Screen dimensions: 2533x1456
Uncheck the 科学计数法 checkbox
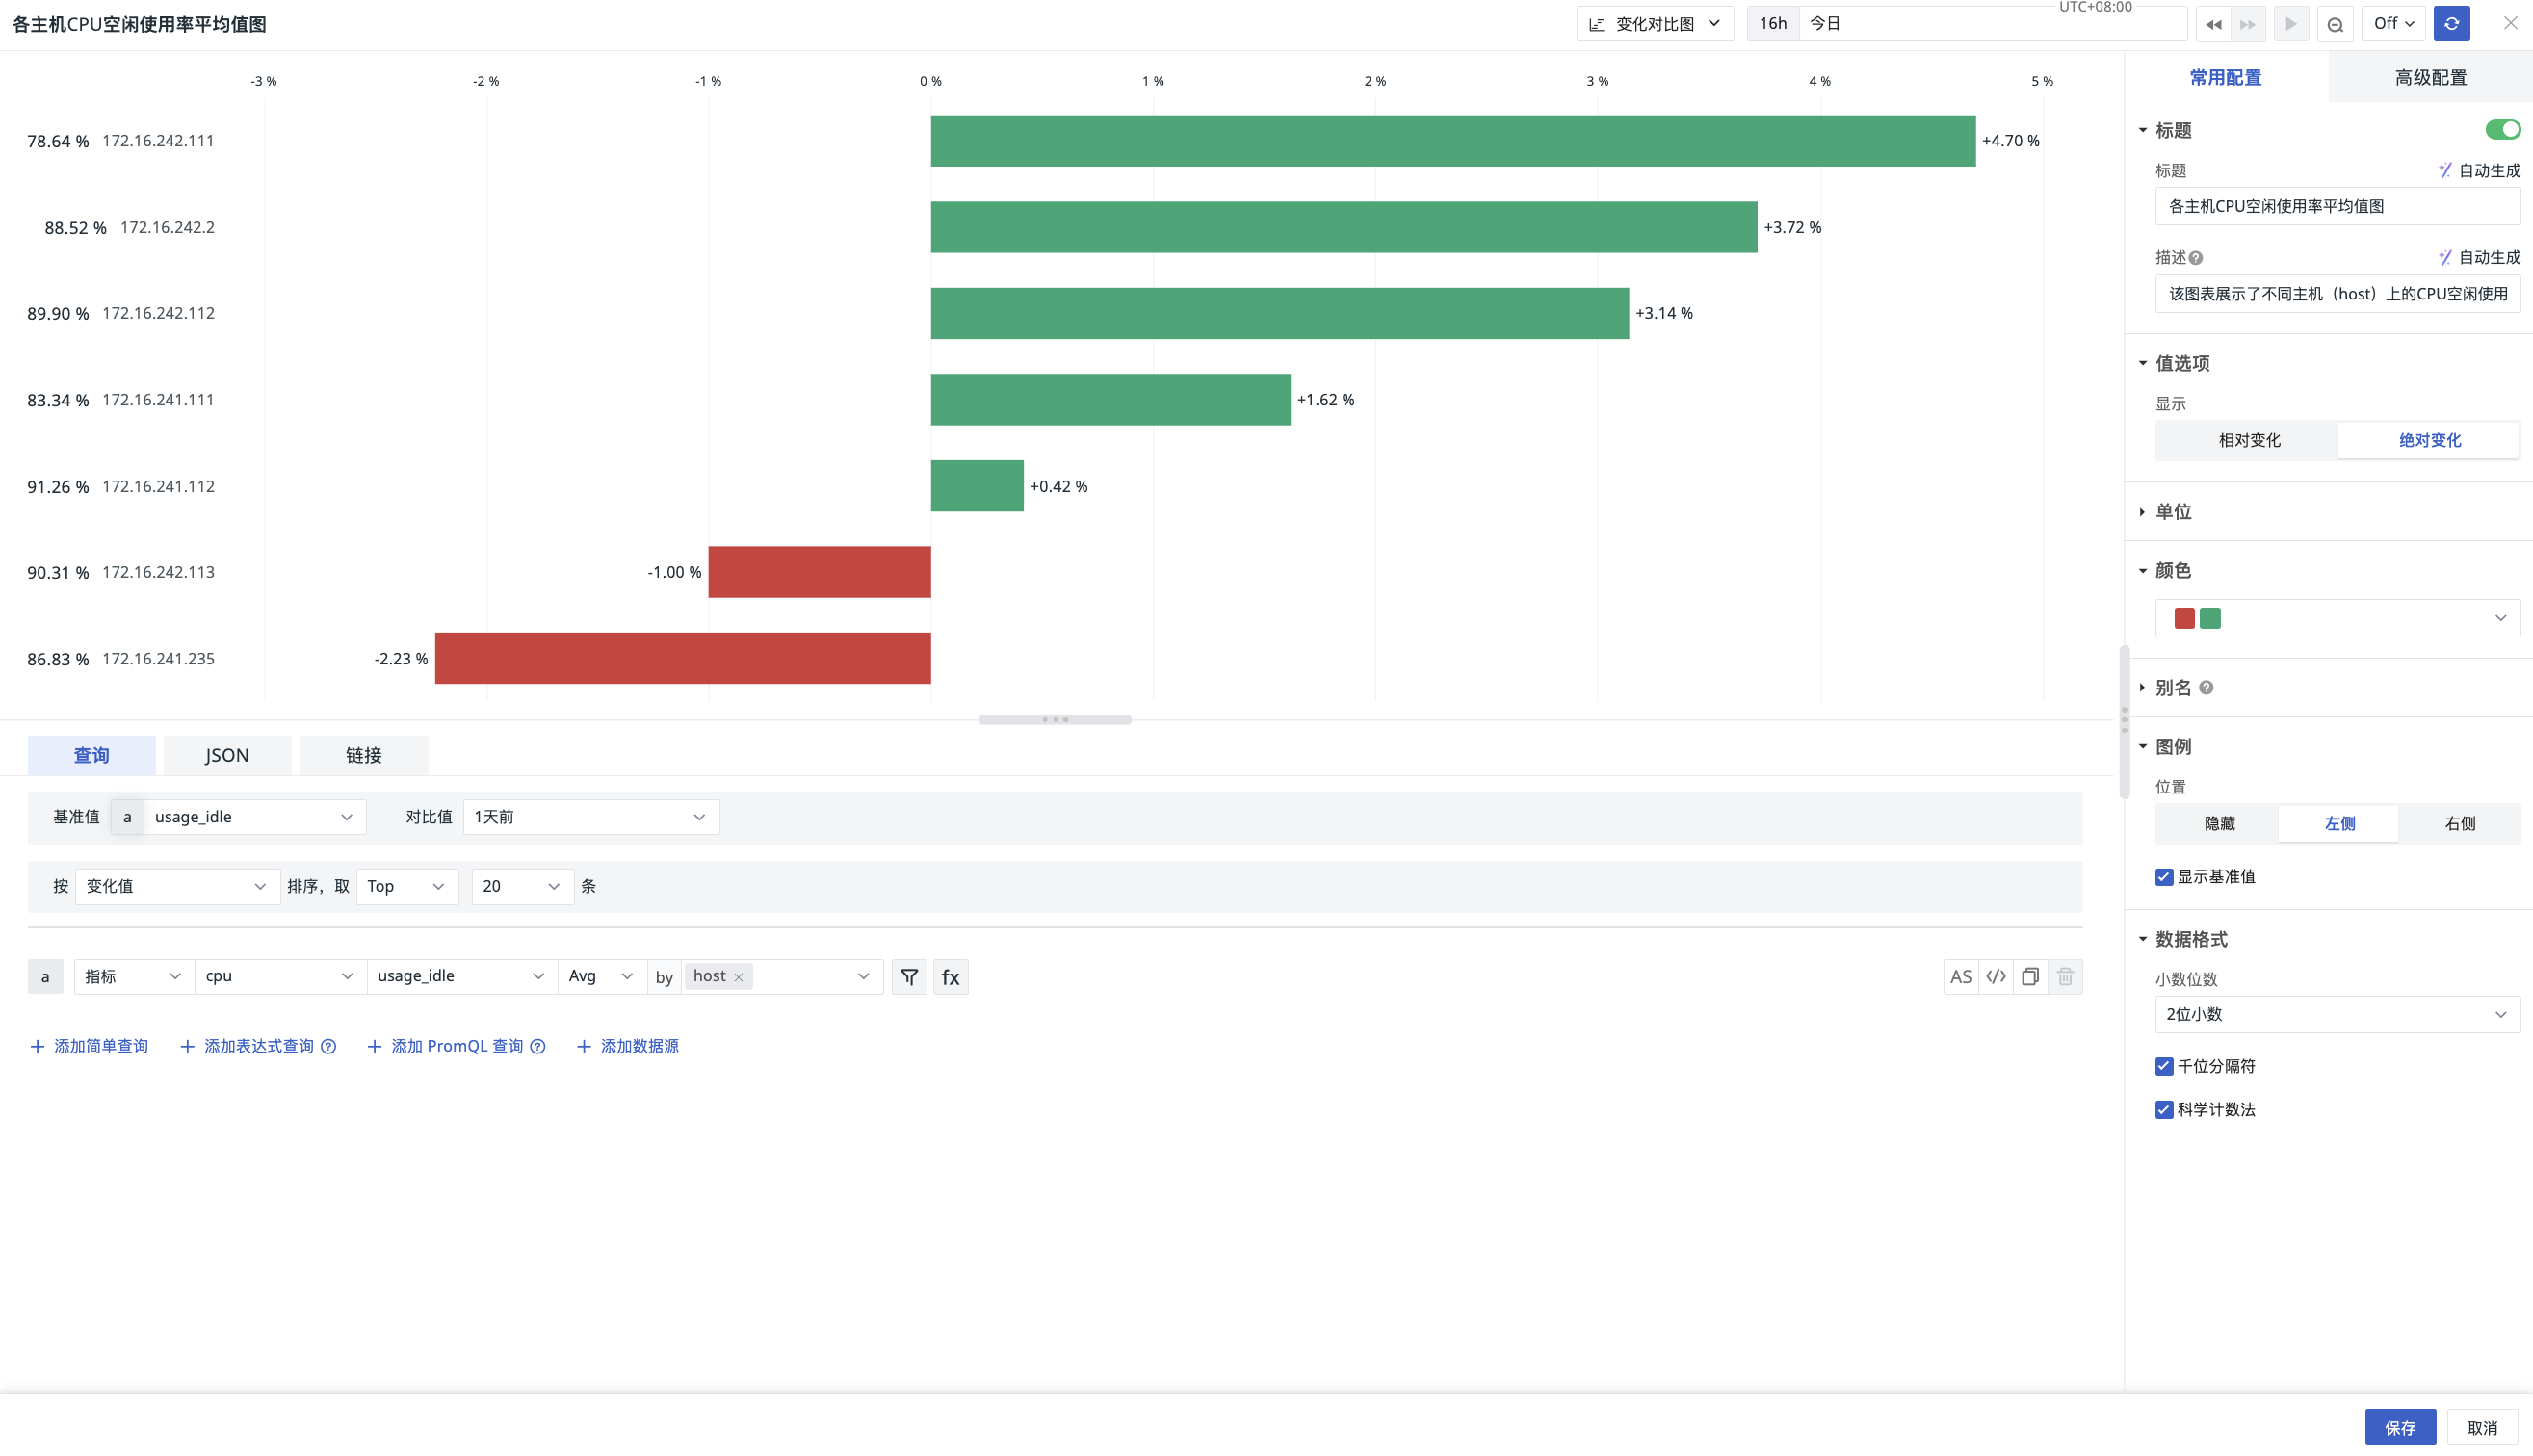click(x=2164, y=1110)
